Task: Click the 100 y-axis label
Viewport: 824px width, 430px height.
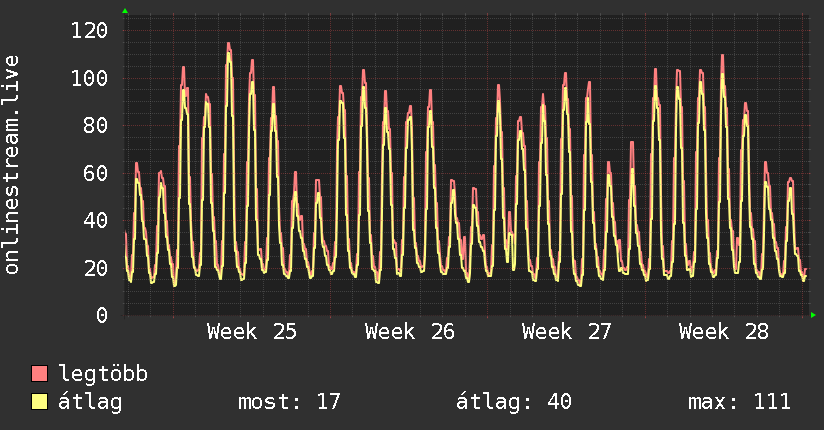Action: [89, 78]
